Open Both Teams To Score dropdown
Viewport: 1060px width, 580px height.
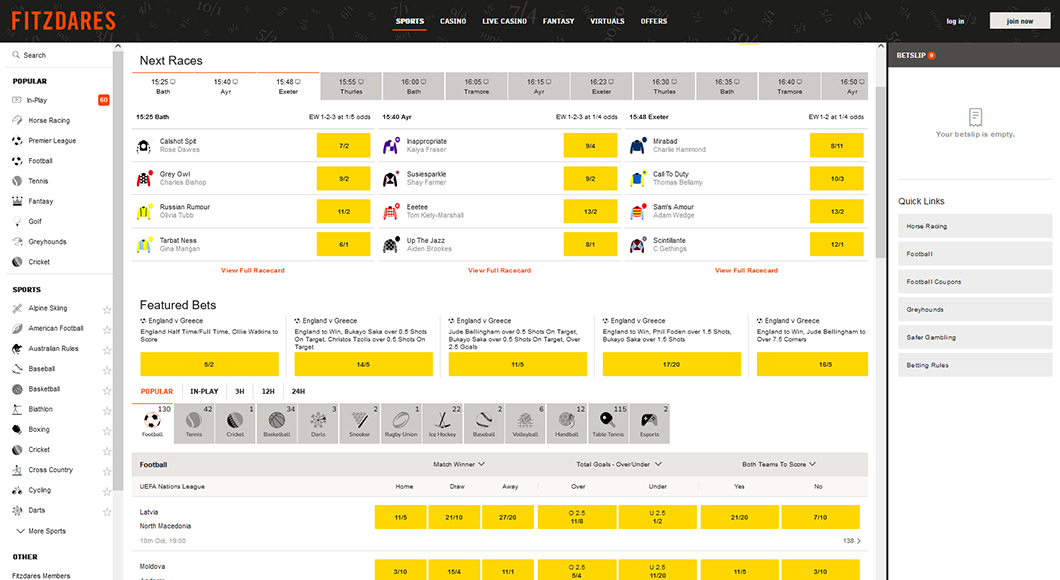click(779, 464)
